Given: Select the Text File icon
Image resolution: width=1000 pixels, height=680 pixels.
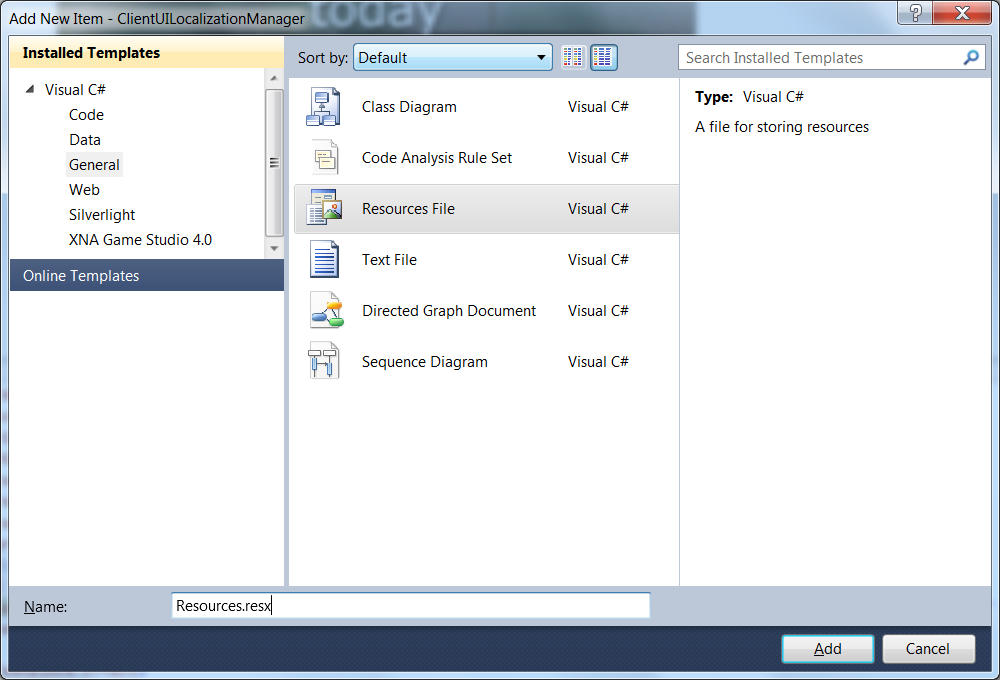Looking at the screenshot, I should tap(325, 259).
